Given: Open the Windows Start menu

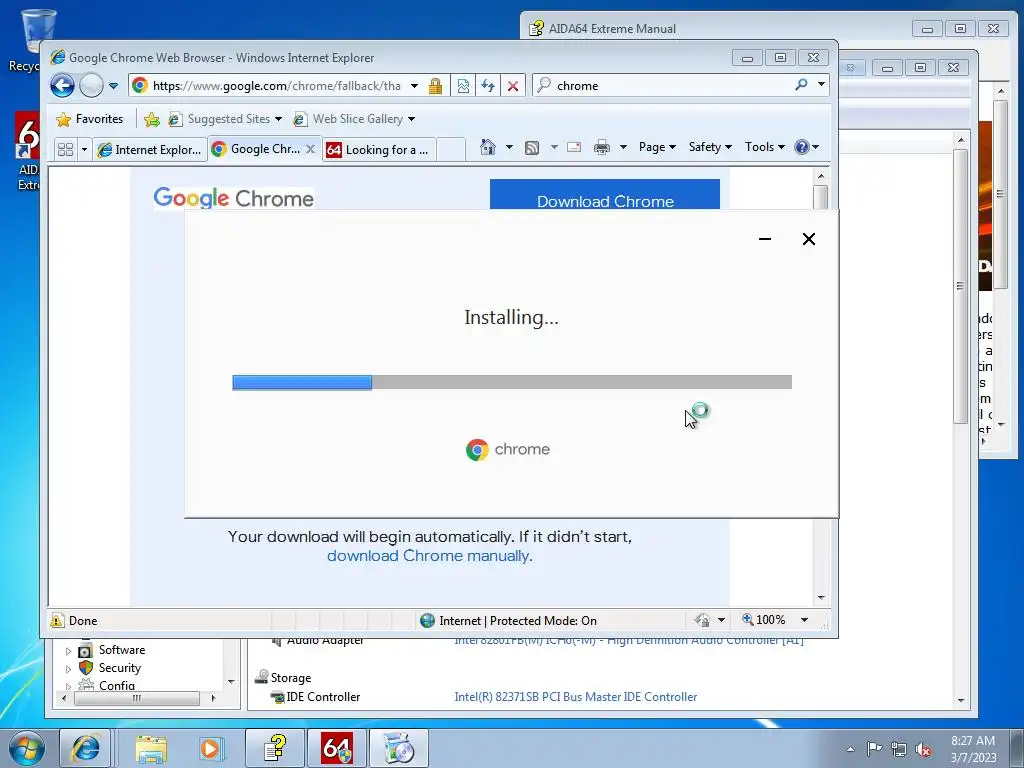Looking at the screenshot, I should point(26,748).
